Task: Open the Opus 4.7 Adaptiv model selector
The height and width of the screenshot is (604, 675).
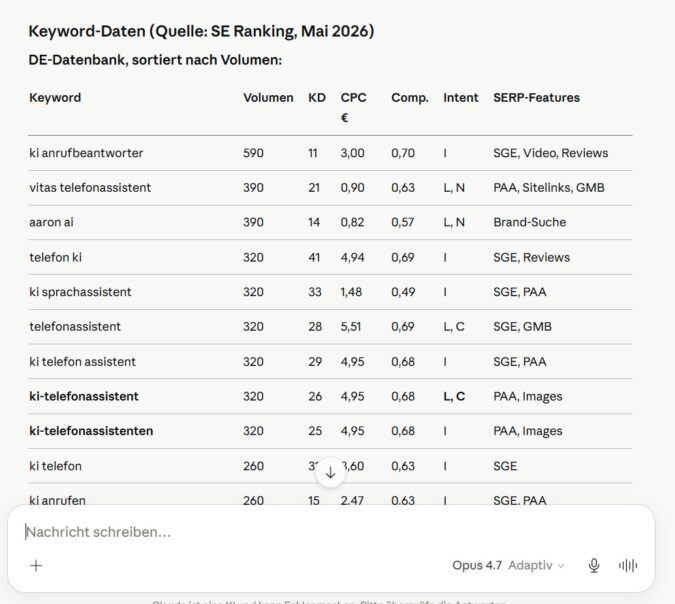Action: tap(508, 565)
